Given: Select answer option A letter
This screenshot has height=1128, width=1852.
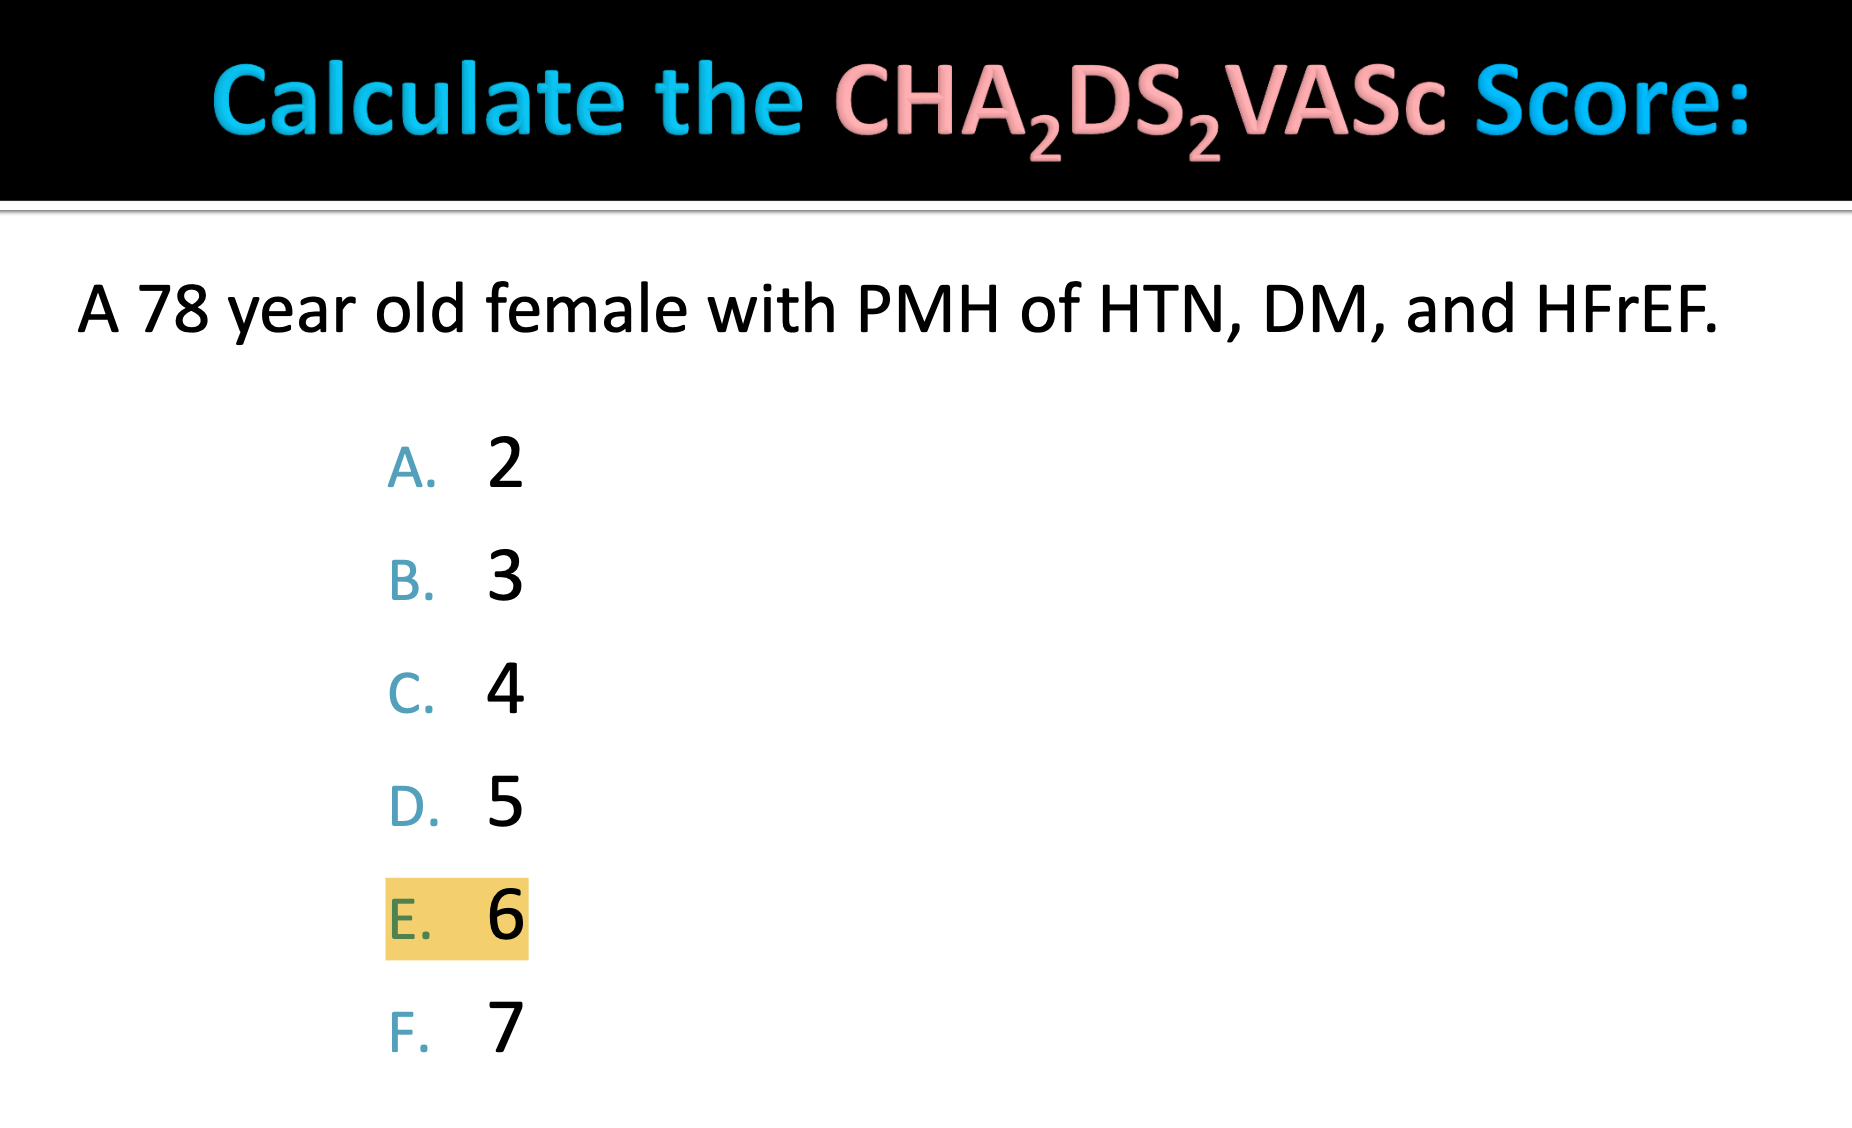Looking at the screenshot, I should [x=411, y=468].
